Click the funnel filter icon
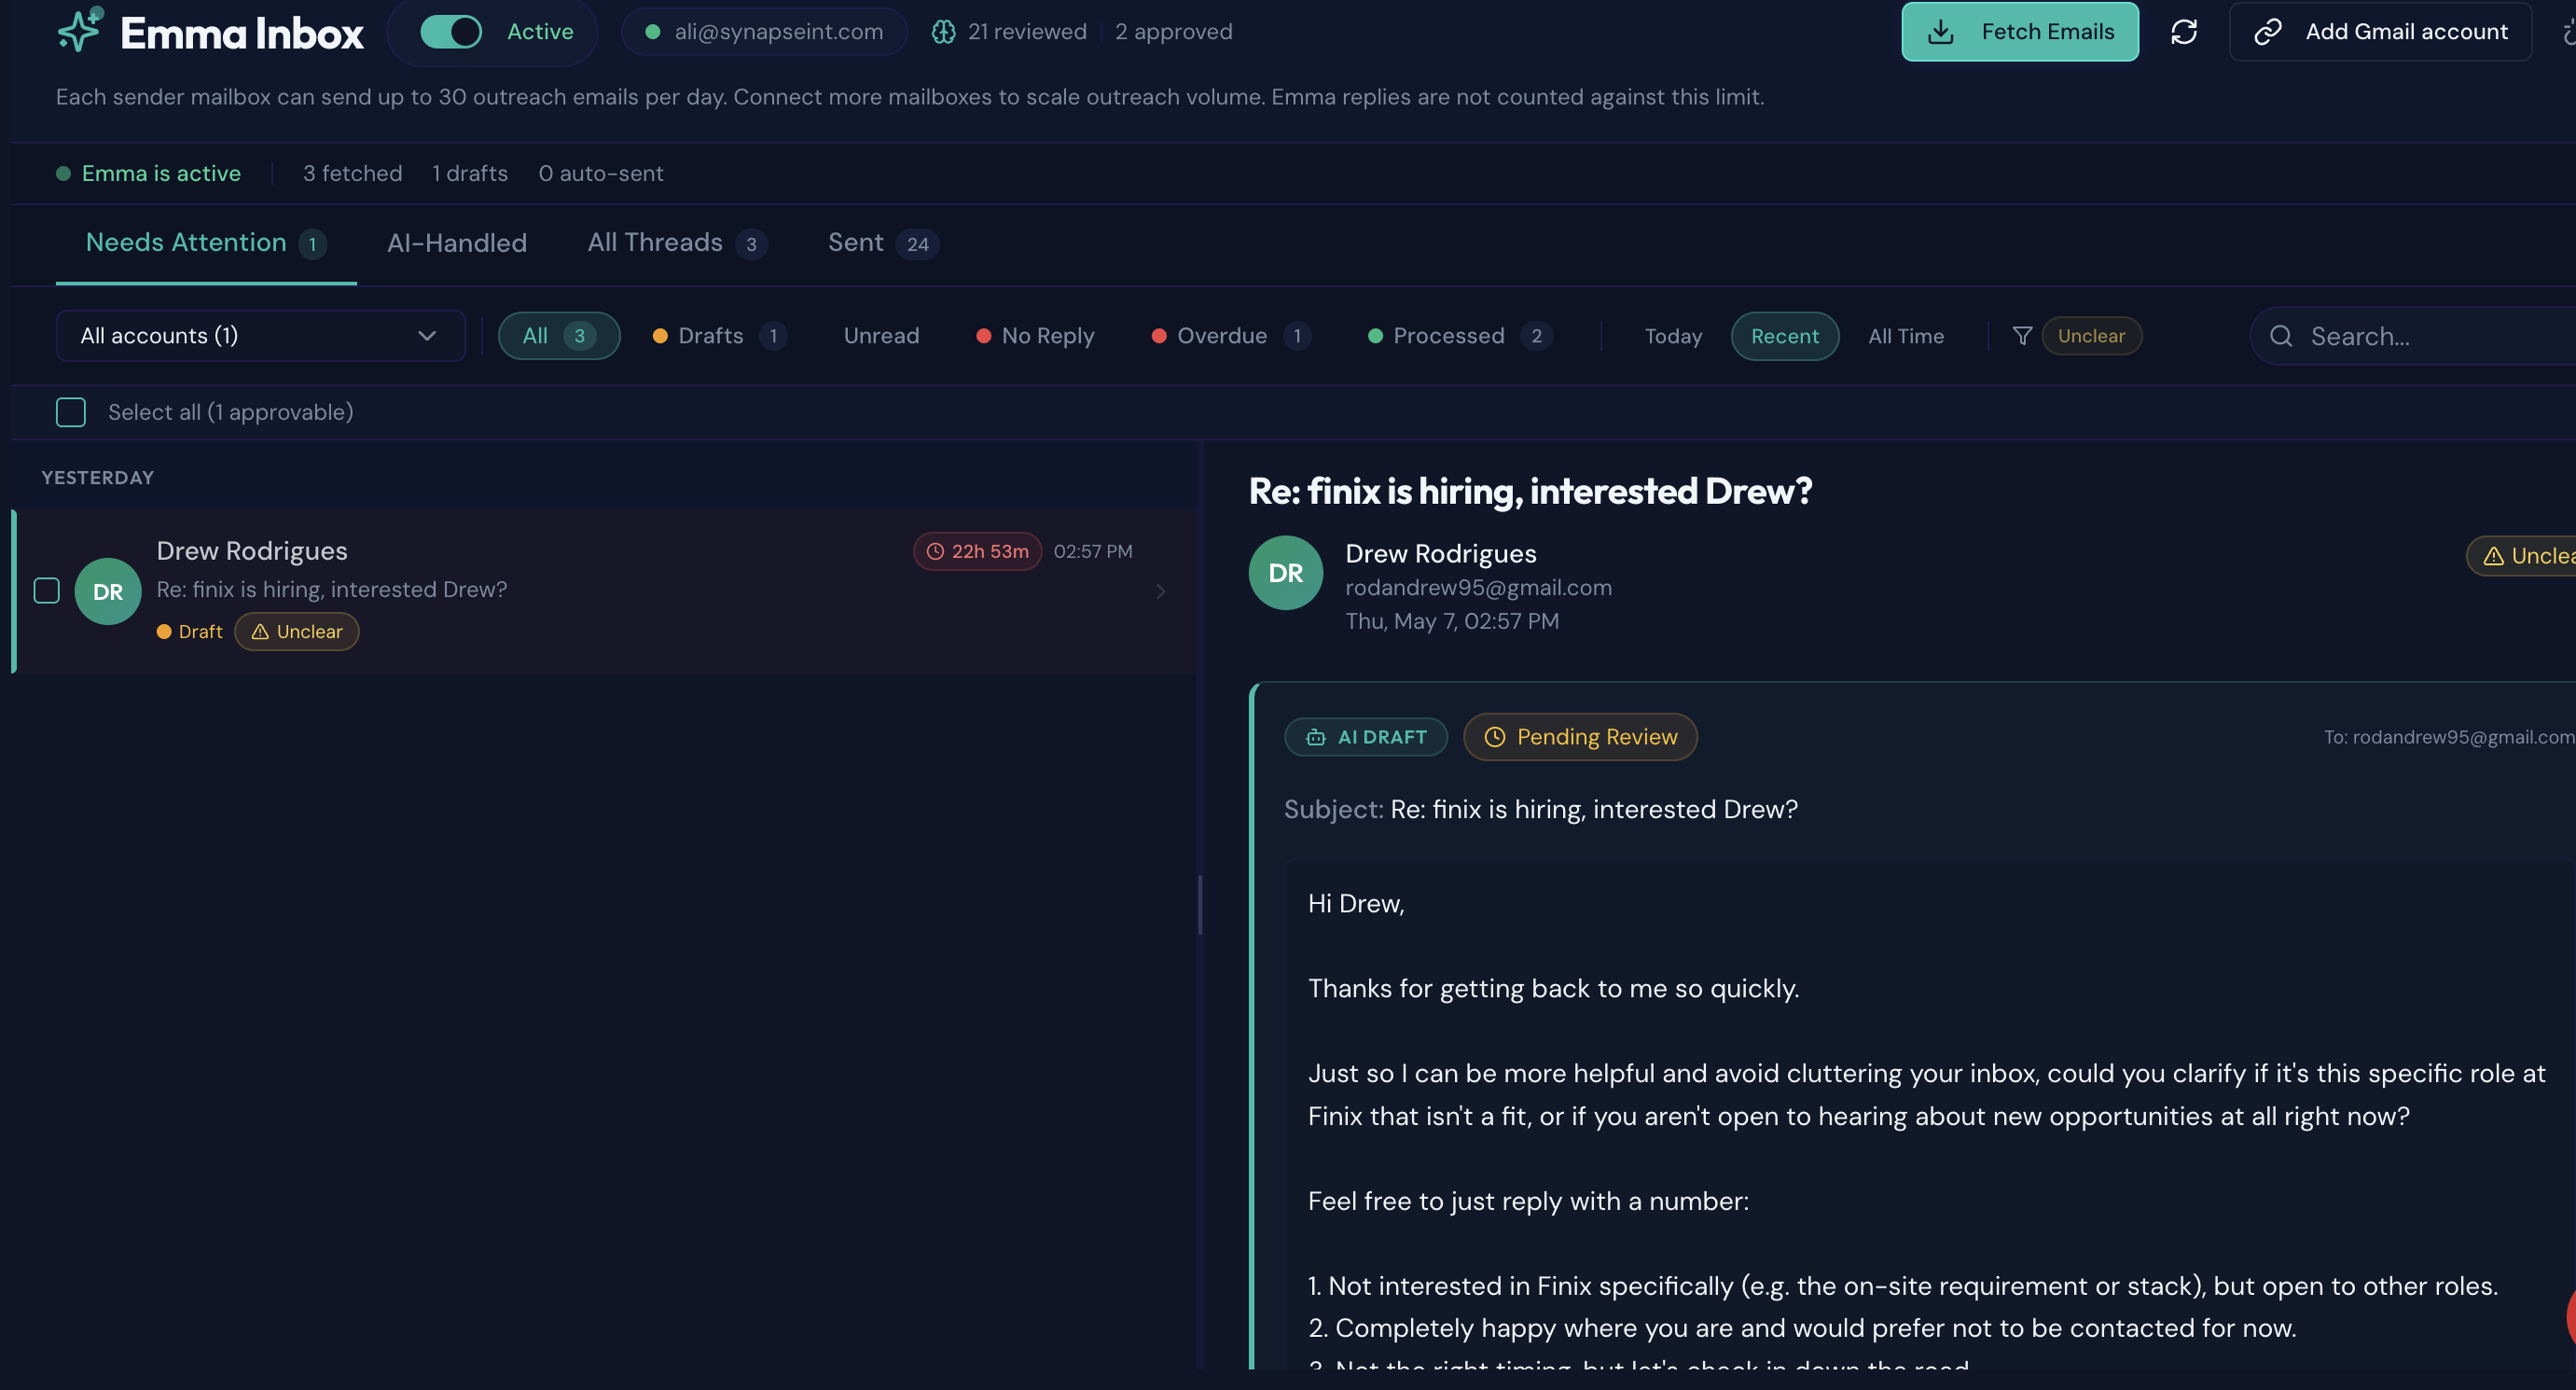This screenshot has height=1390, width=2576. coord(2022,336)
